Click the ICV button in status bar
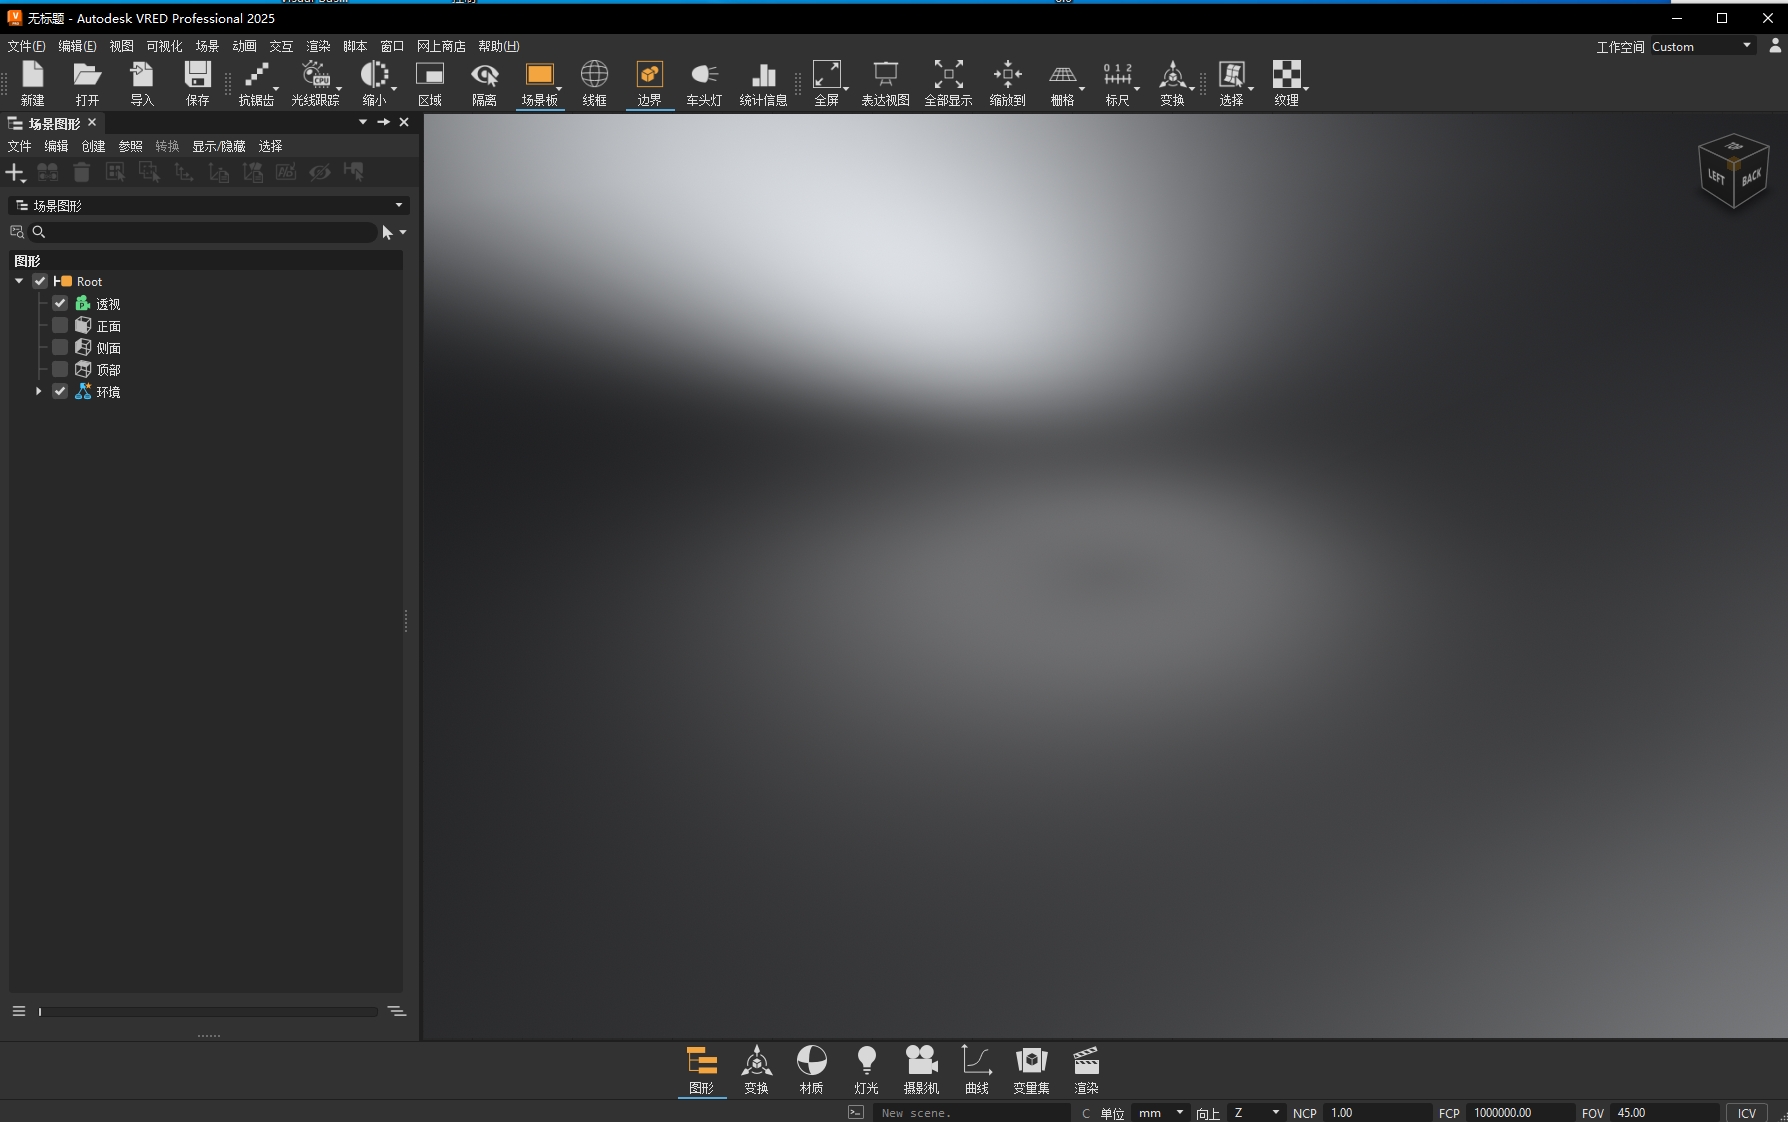The height and width of the screenshot is (1122, 1788). (1746, 1112)
